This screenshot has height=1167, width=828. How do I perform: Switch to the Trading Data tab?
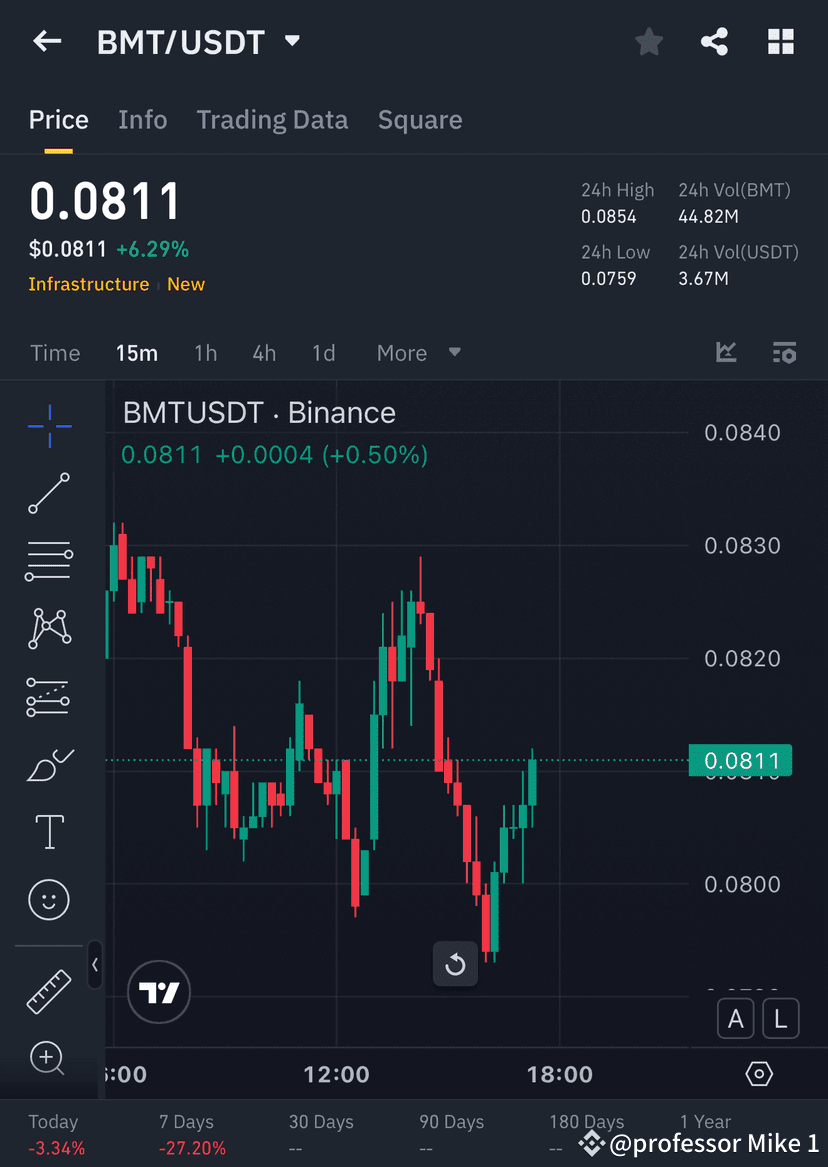pos(272,119)
